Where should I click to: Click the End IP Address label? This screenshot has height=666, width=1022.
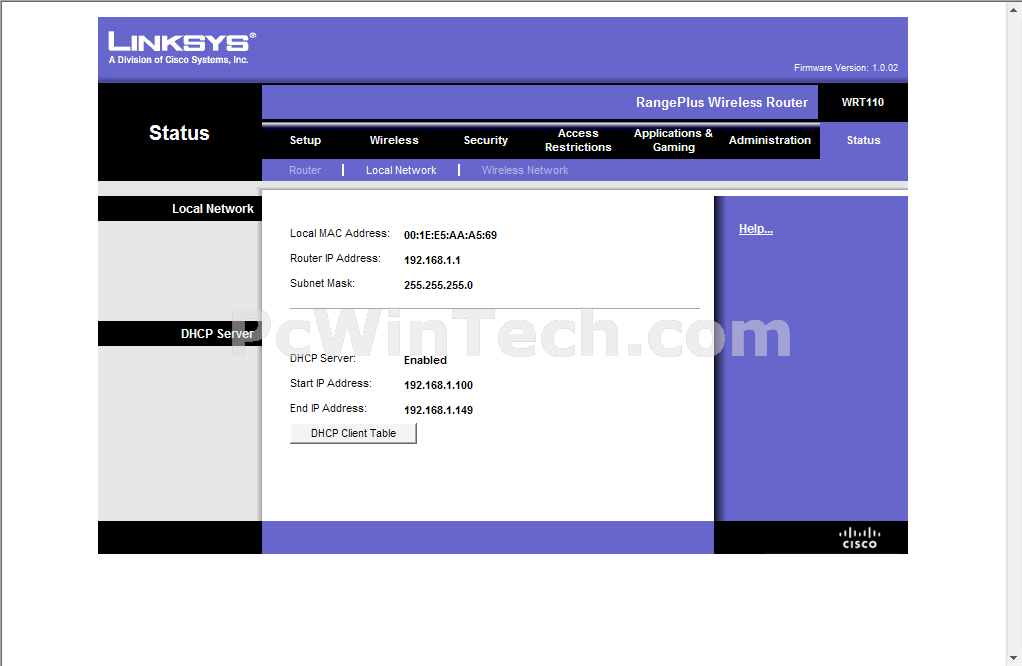coord(328,408)
